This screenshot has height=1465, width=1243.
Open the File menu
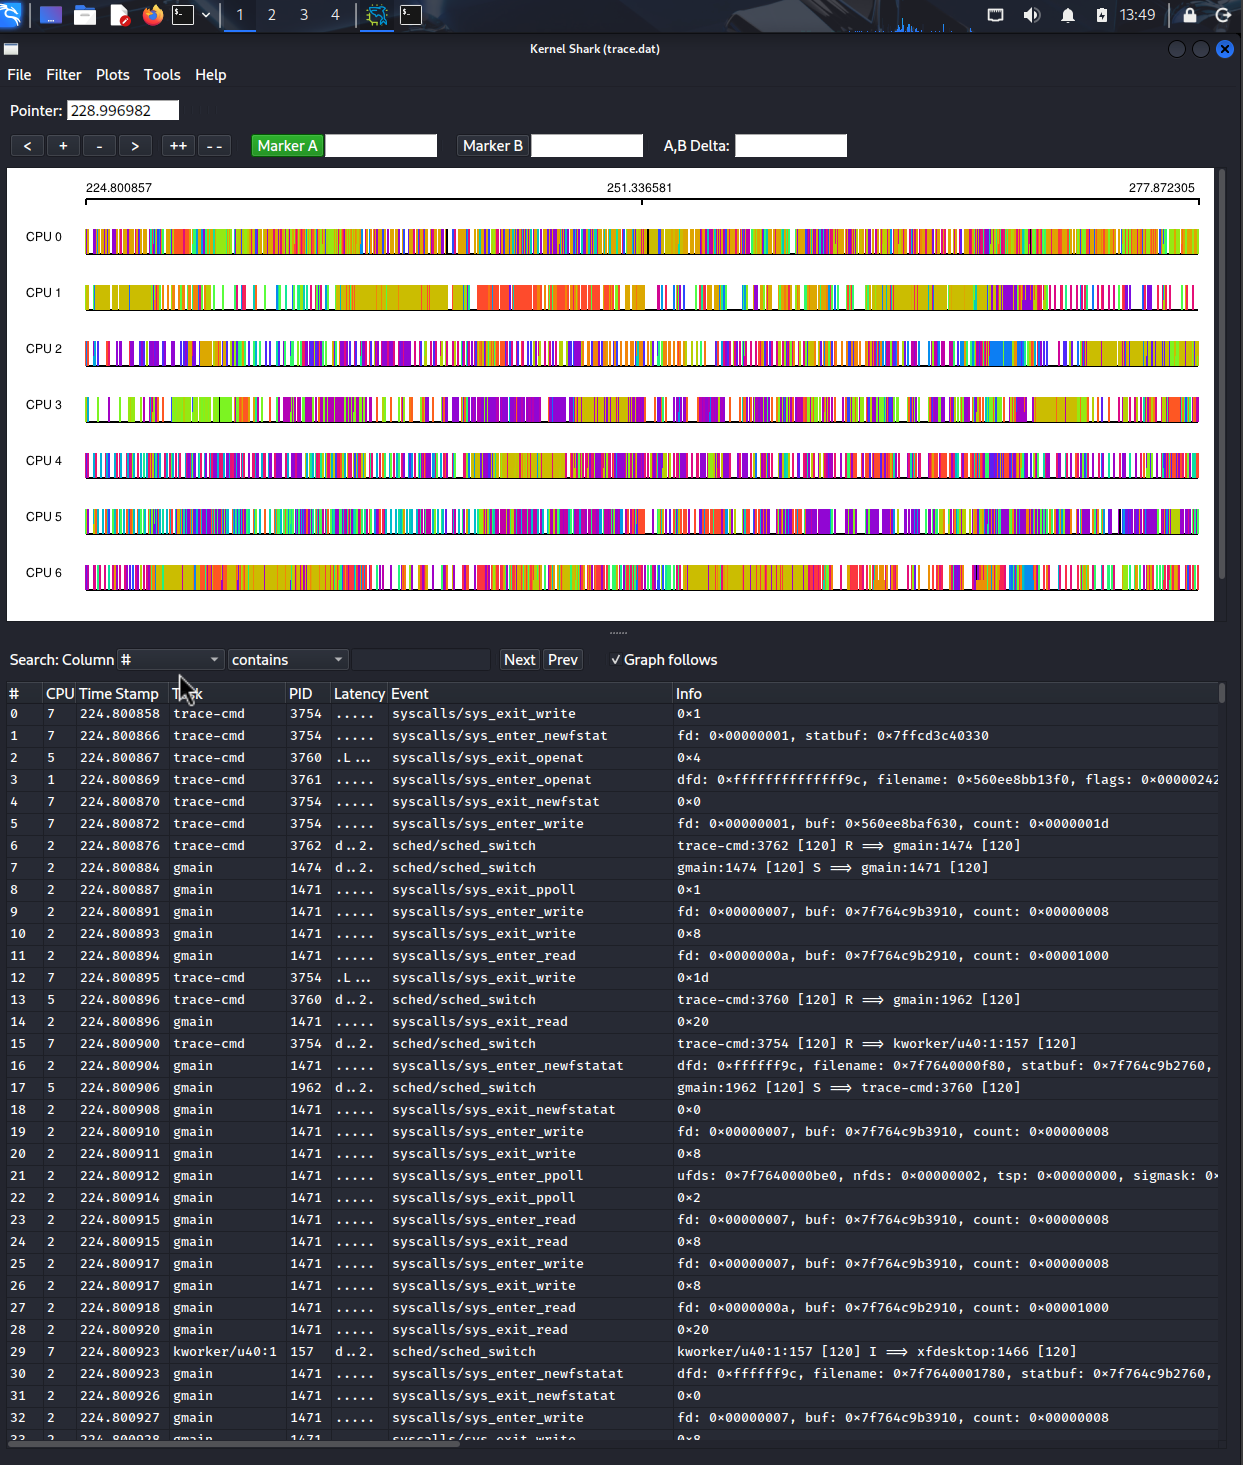click(x=19, y=75)
